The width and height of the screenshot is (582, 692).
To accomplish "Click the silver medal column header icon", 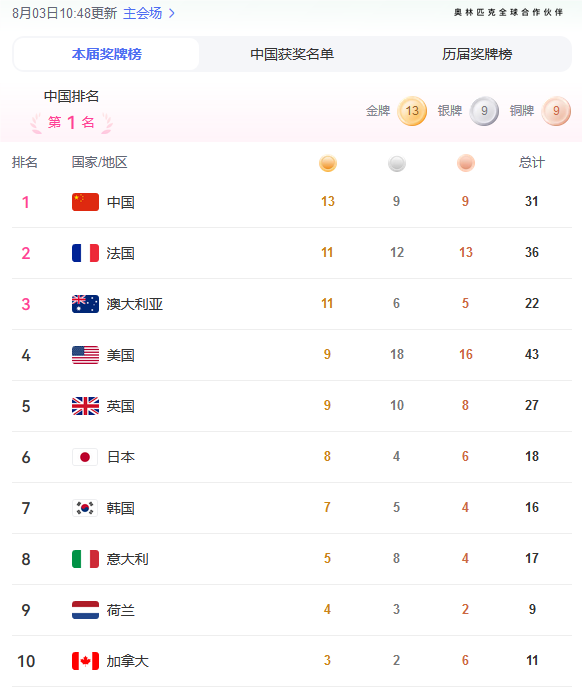I will point(397,163).
